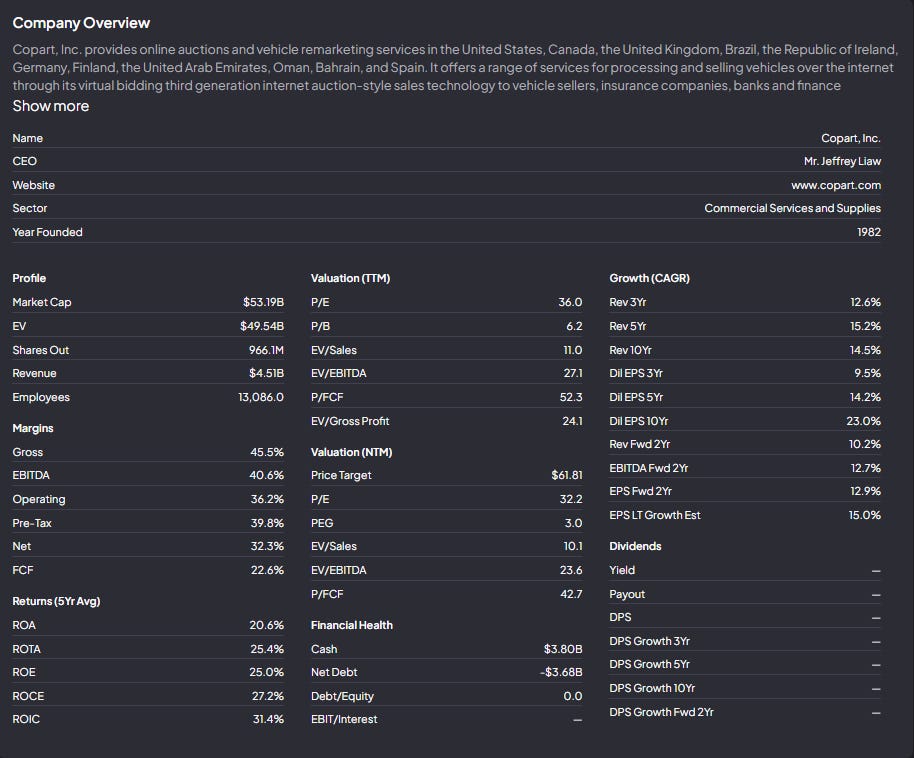Click the FCF margin value 22.6%
The image size is (914, 758).
click(267, 570)
